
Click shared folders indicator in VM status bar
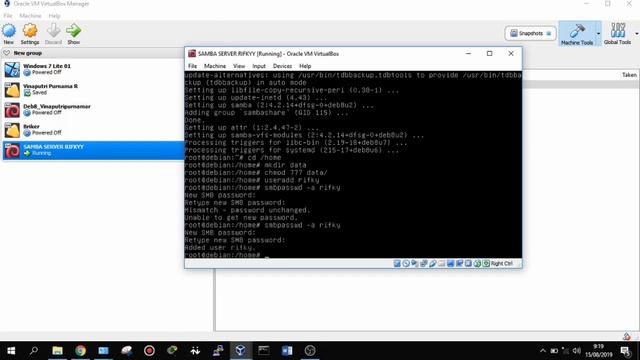[442, 264]
